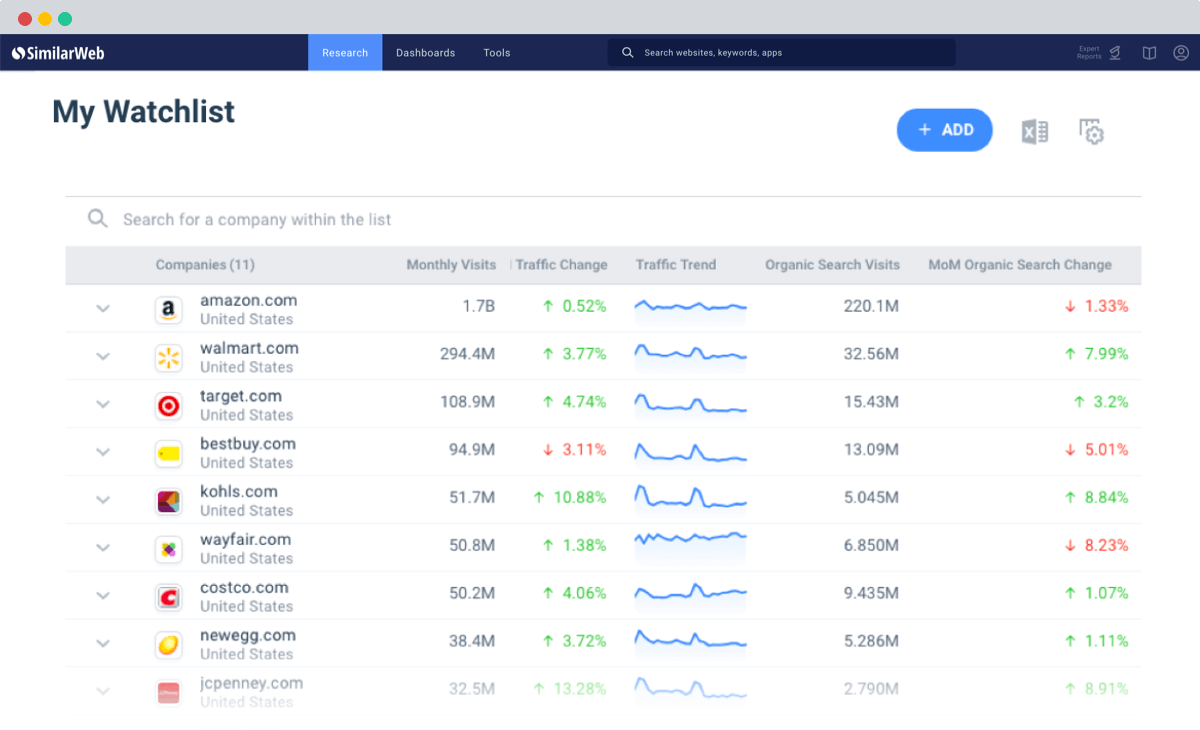Select the 9.435M organic search value

click(871, 594)
